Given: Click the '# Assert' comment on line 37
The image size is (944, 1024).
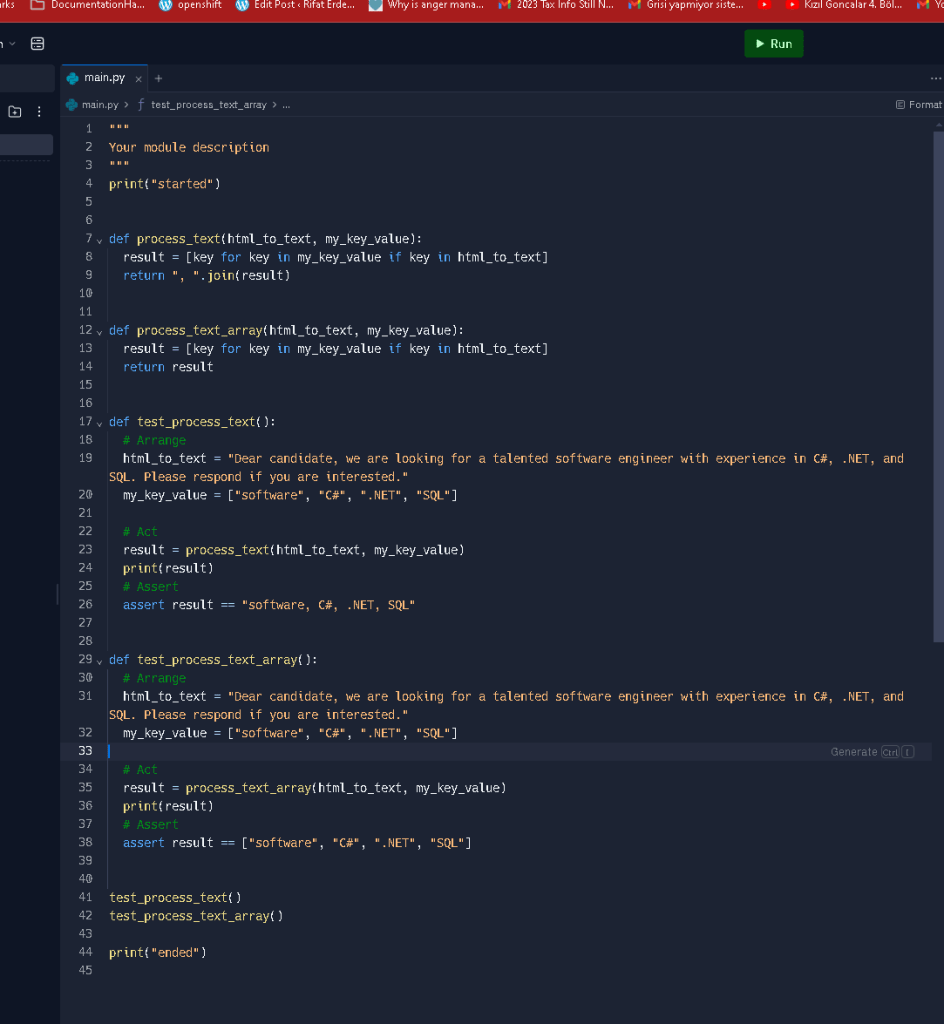Looking at the screenshot, I should (150, 825).
